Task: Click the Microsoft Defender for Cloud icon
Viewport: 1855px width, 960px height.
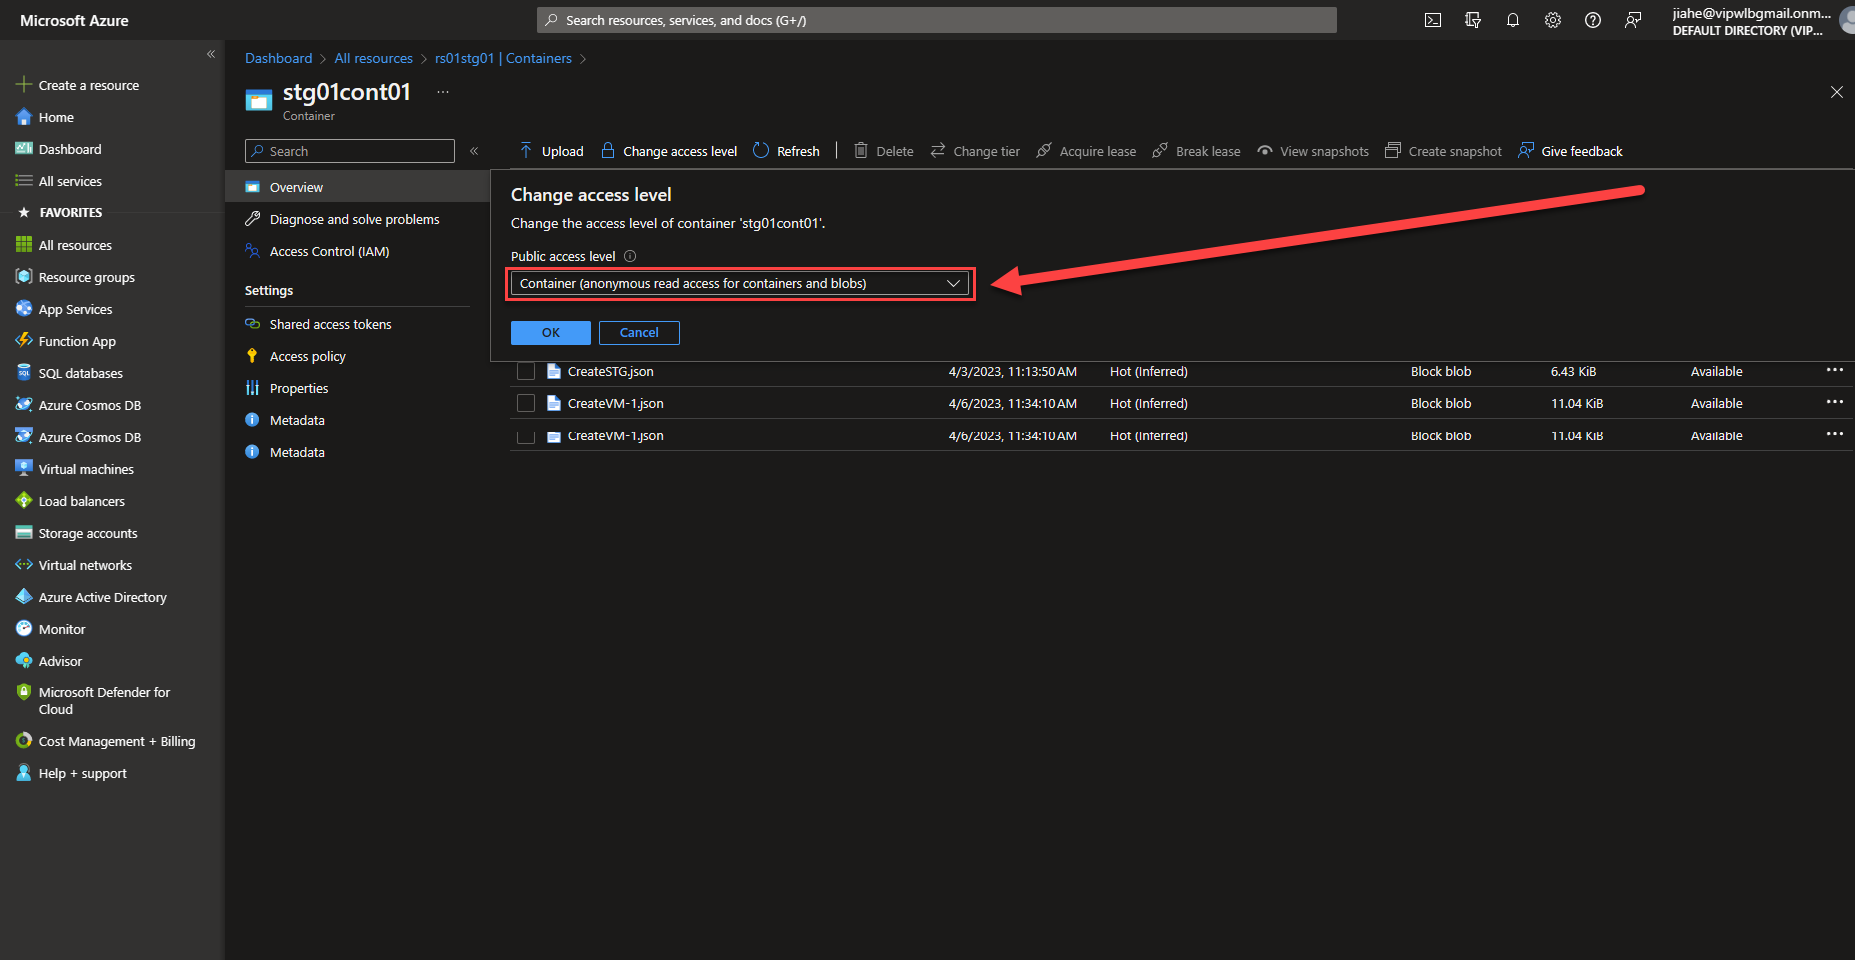Action: [24, 692]
